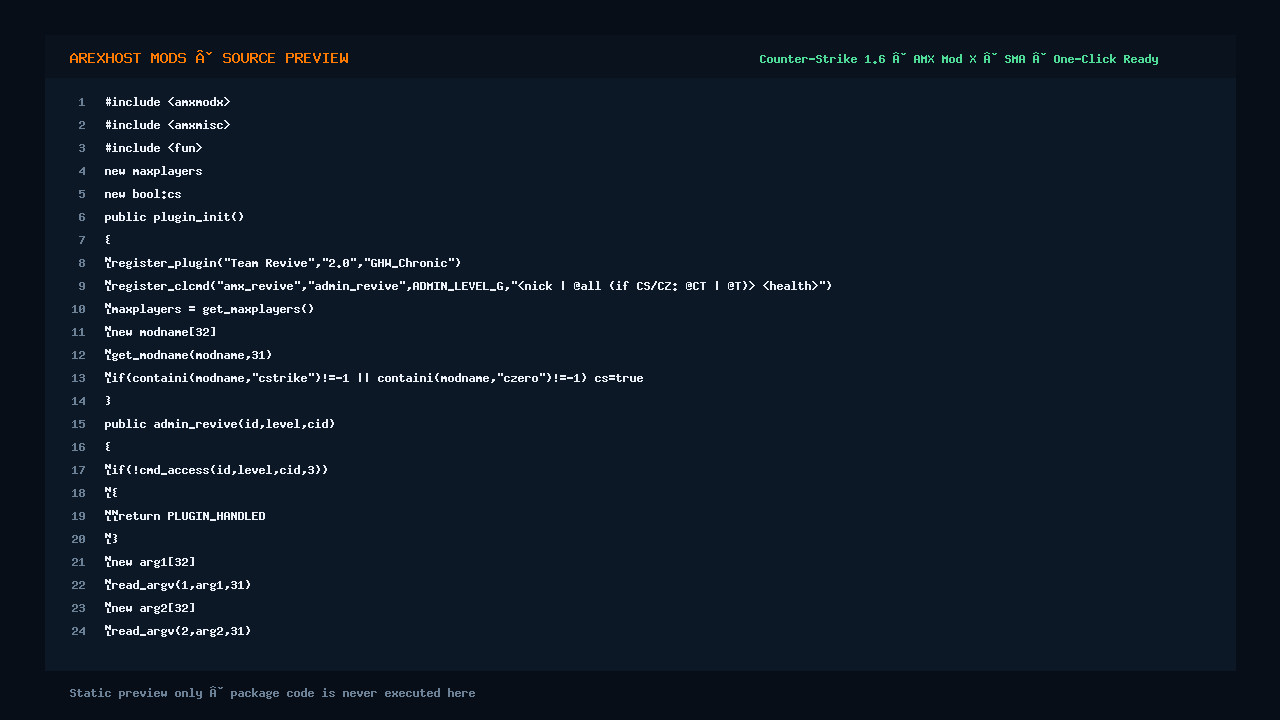Screen dimensions: 1280x720
Task: Click the '#include <fun>' line
Action: 153,148
